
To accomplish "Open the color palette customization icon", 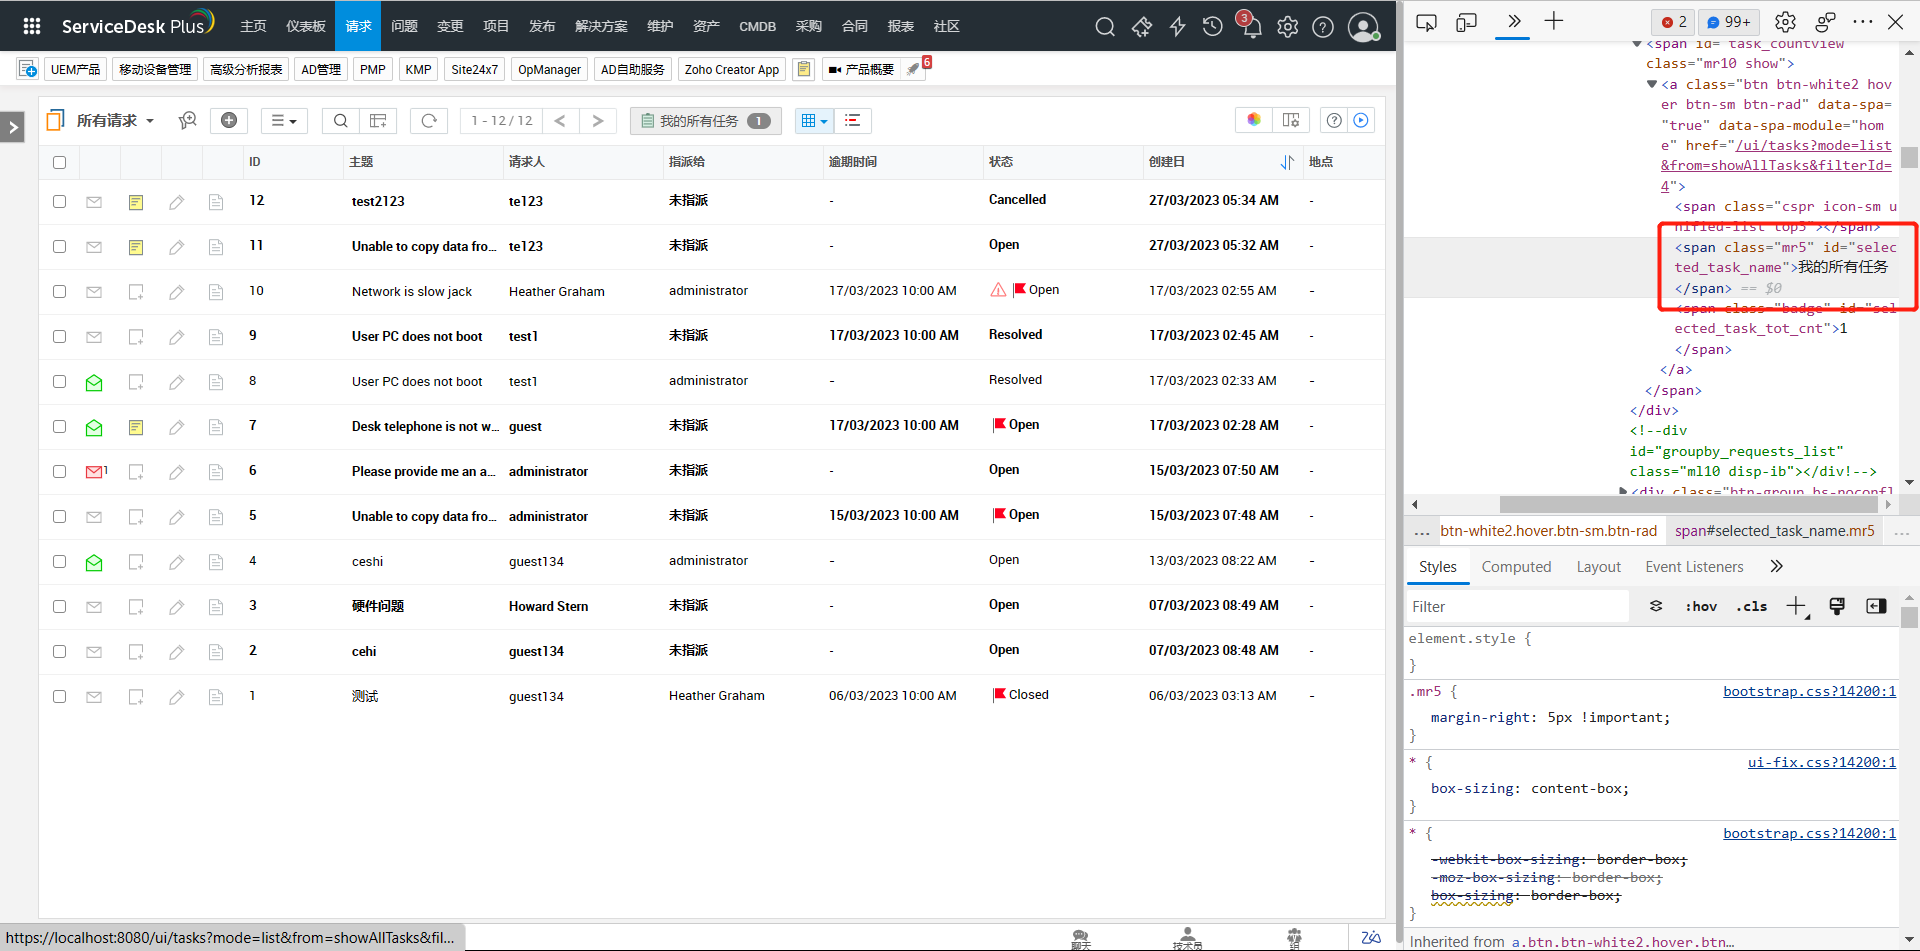I will [1254, 120].
